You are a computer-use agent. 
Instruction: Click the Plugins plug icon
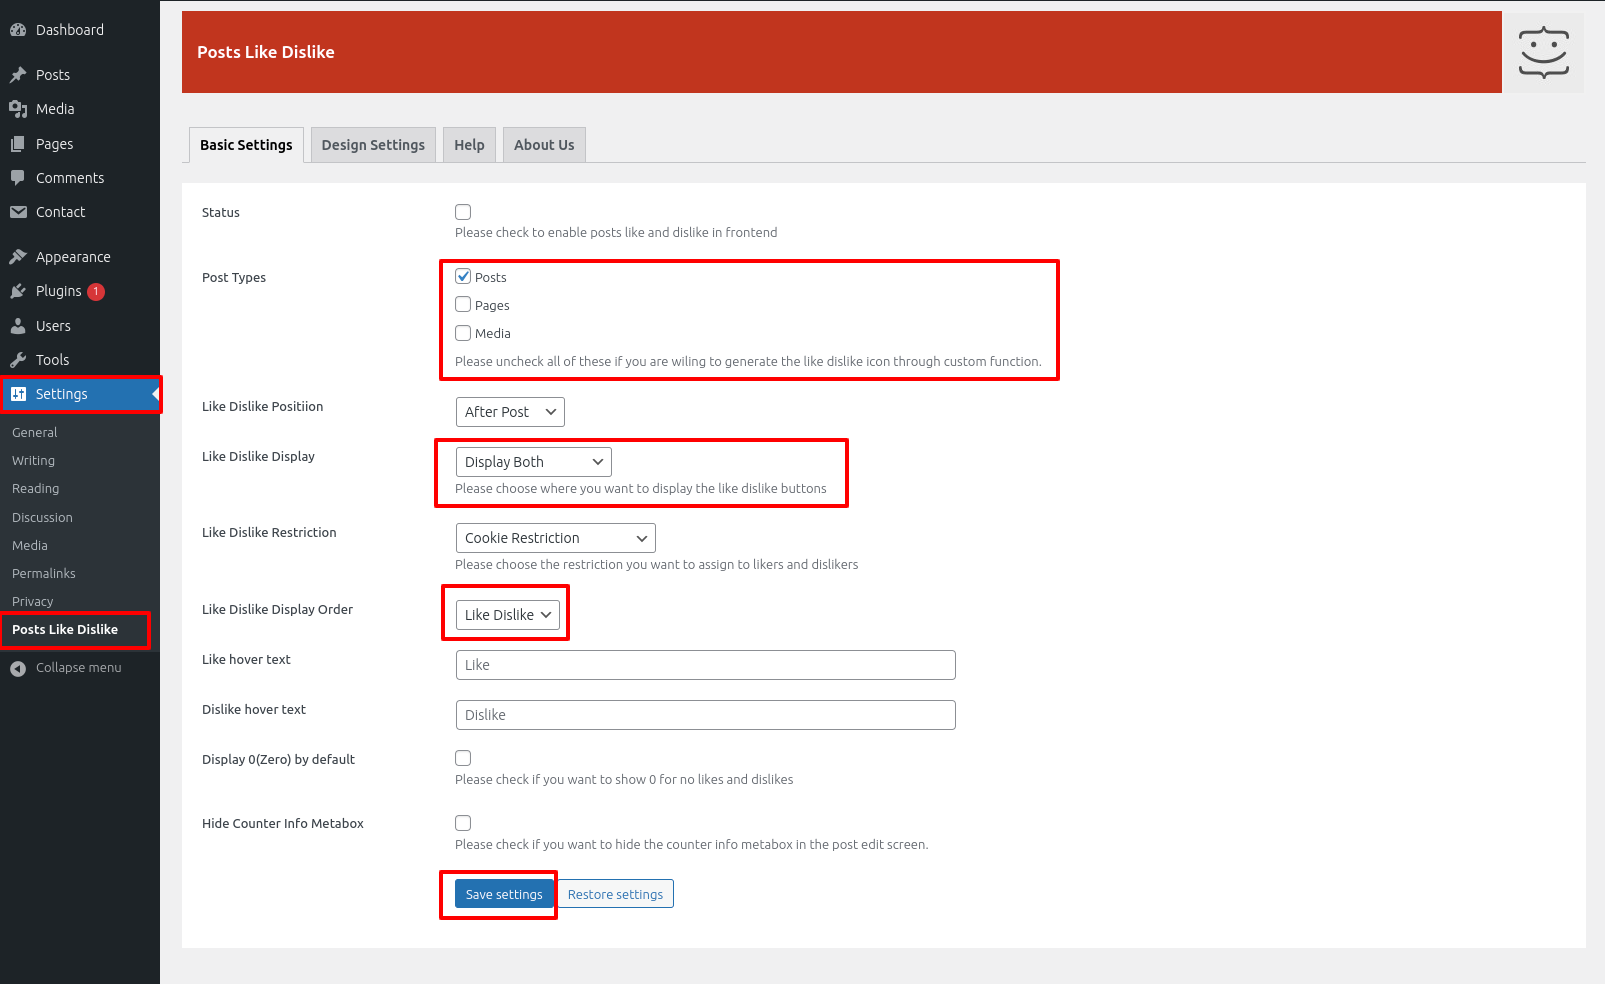18,291
